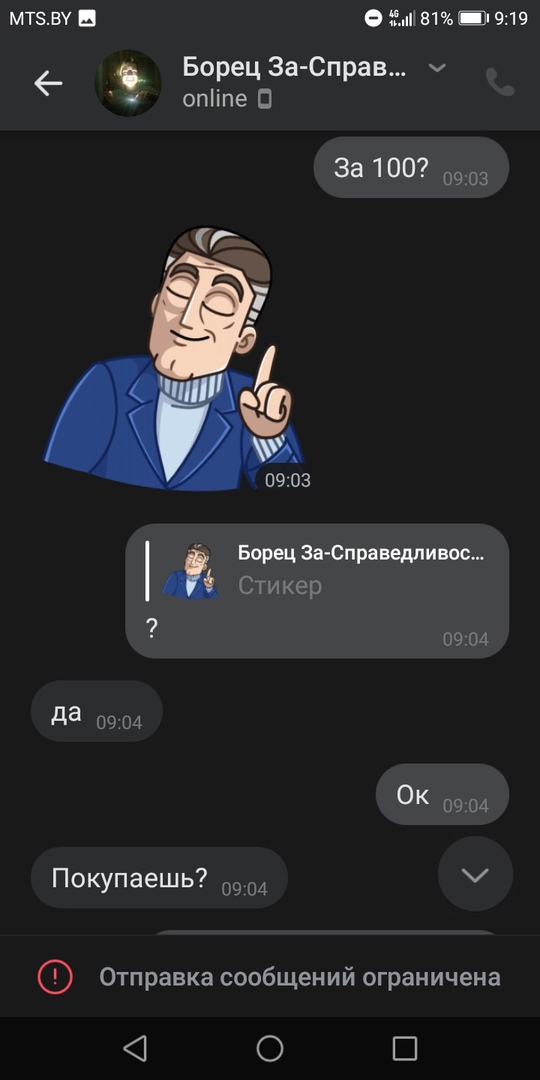Screen dimensions: 540x1080
Task: Jump to latest with round down-arrow button
Action: (x=475, y=874)
